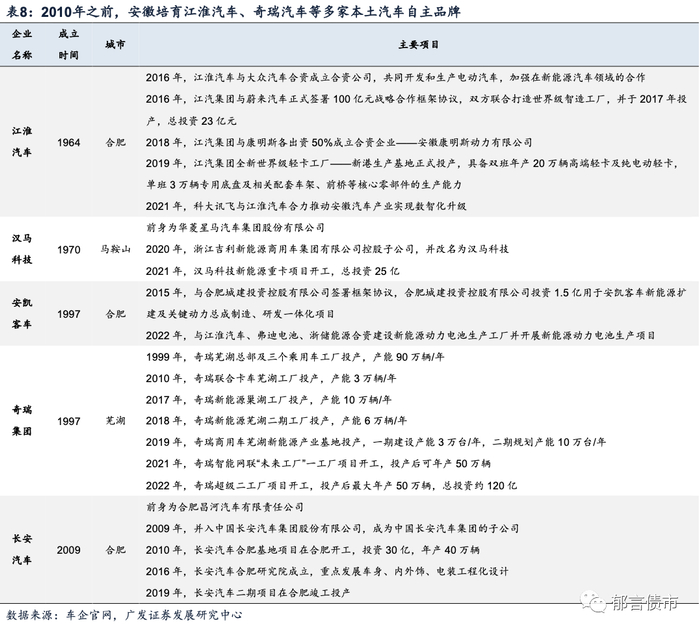700x633 pixels.
Task: Click the 合肥 city cell in 长安汽车 row
Action: 115,550
